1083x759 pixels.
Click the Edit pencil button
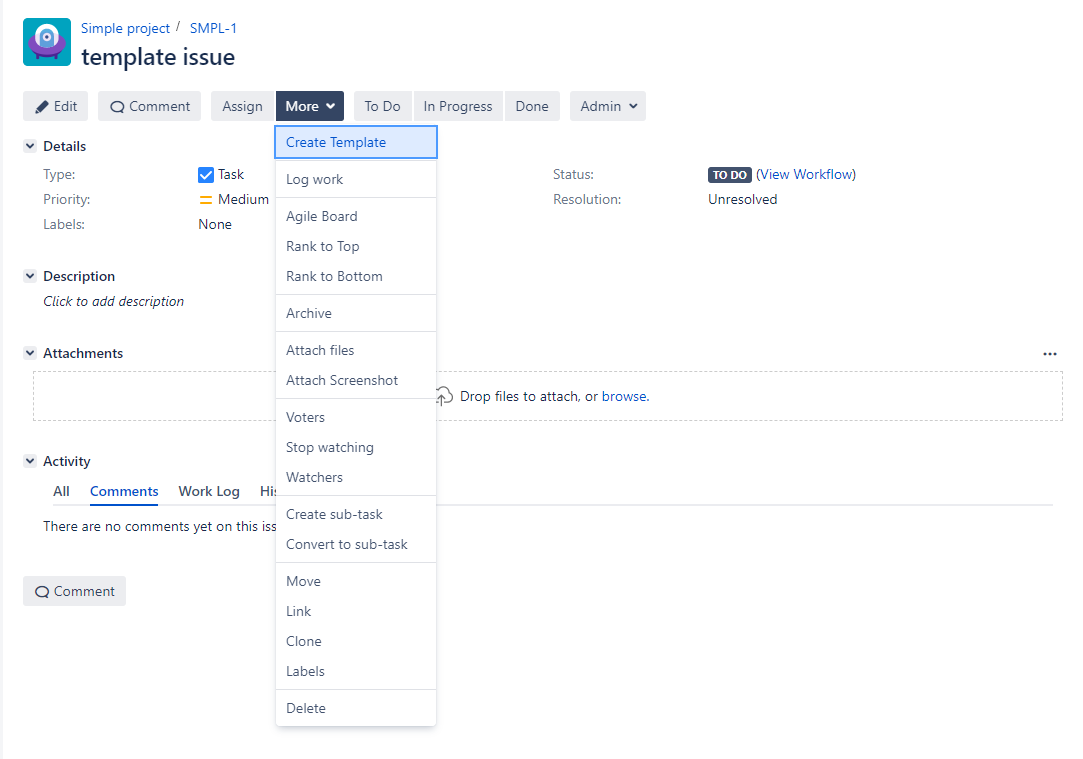tap(56, 107)
